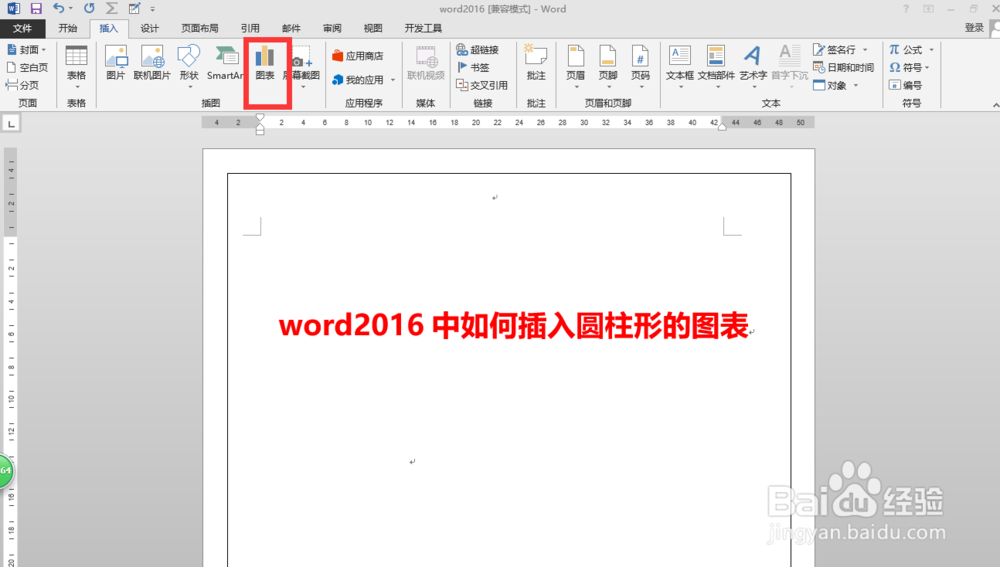1000x567 pixels.
Task: Insert a cross-reference (交叉引用)
Action: [482, 85]
